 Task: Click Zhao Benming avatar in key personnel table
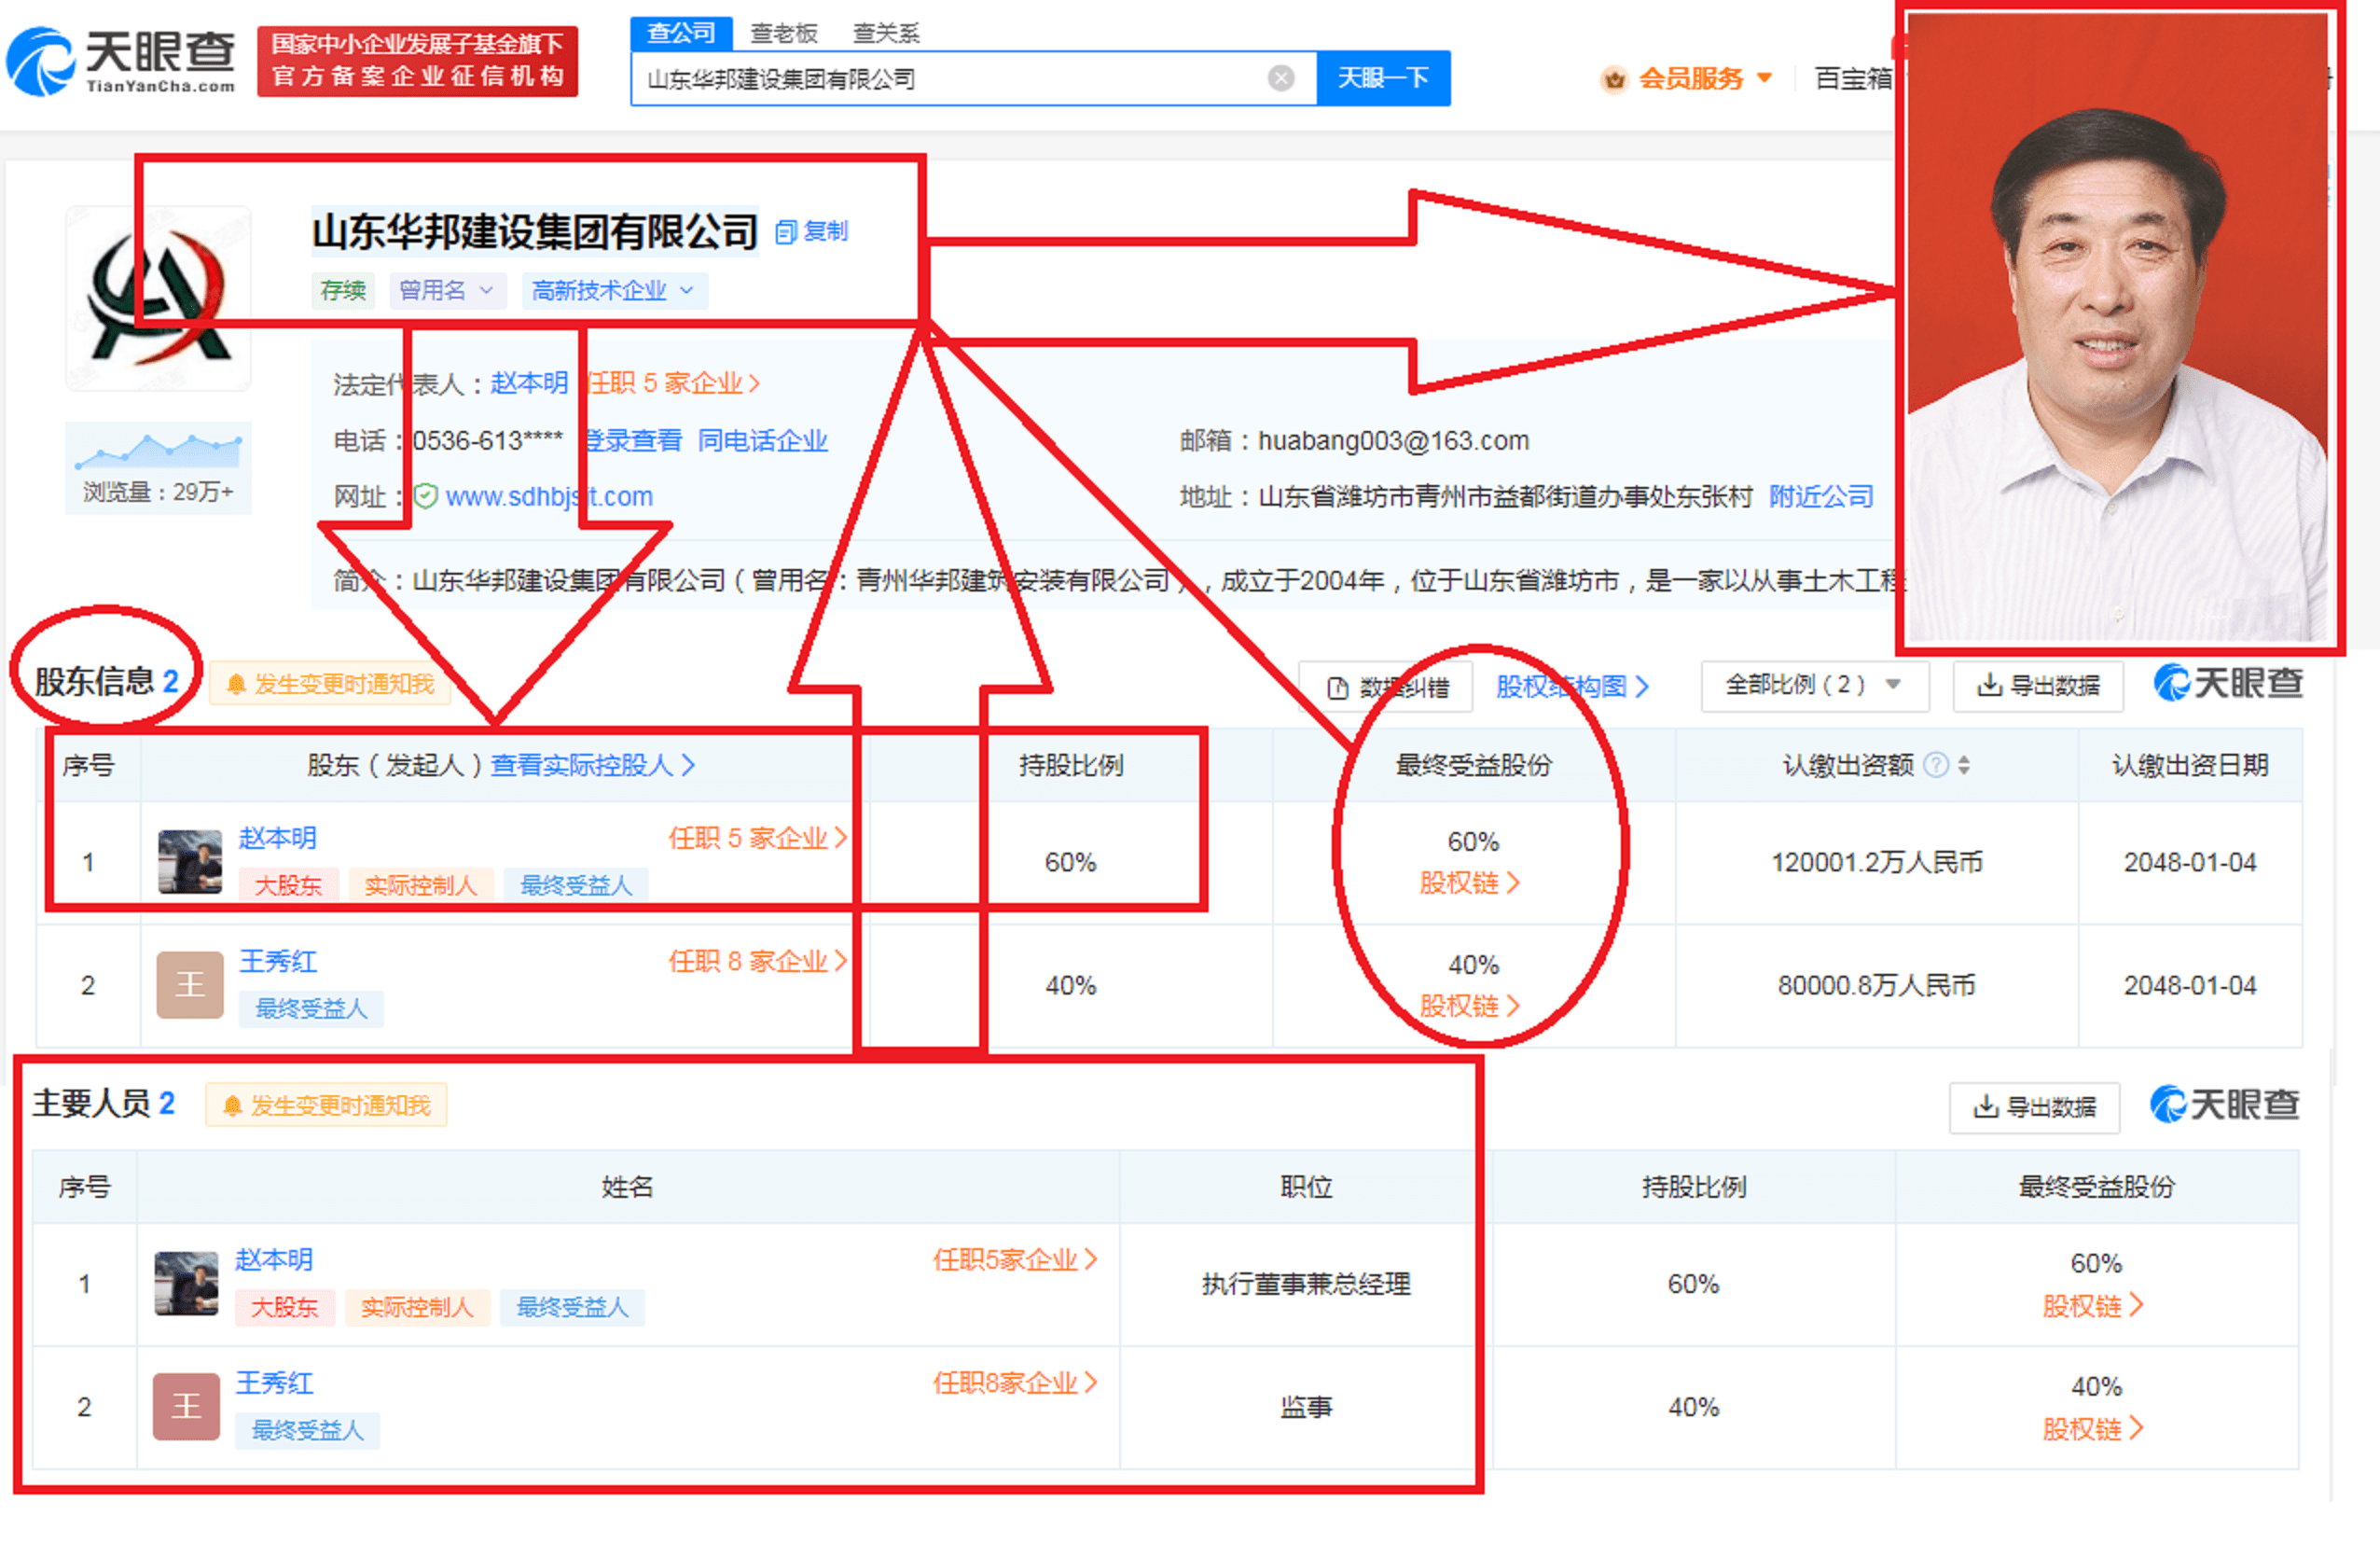[186, 1283]
